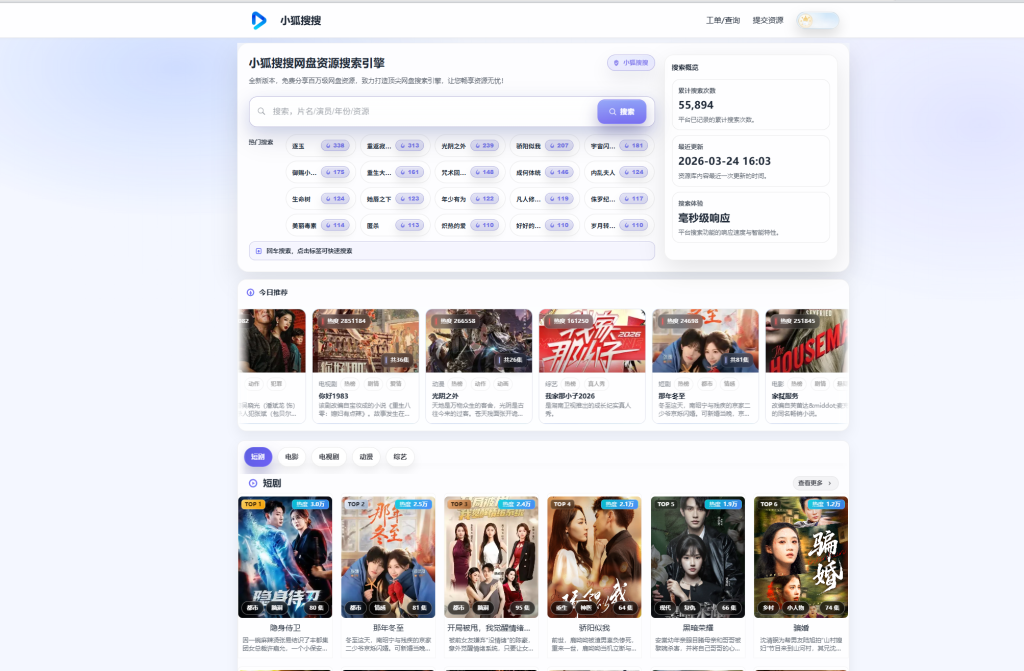Viewport: 1024px width, 671px height.
Task: Click the info icon next to the 同屏搜索 tip
Action: click(258, 250)
